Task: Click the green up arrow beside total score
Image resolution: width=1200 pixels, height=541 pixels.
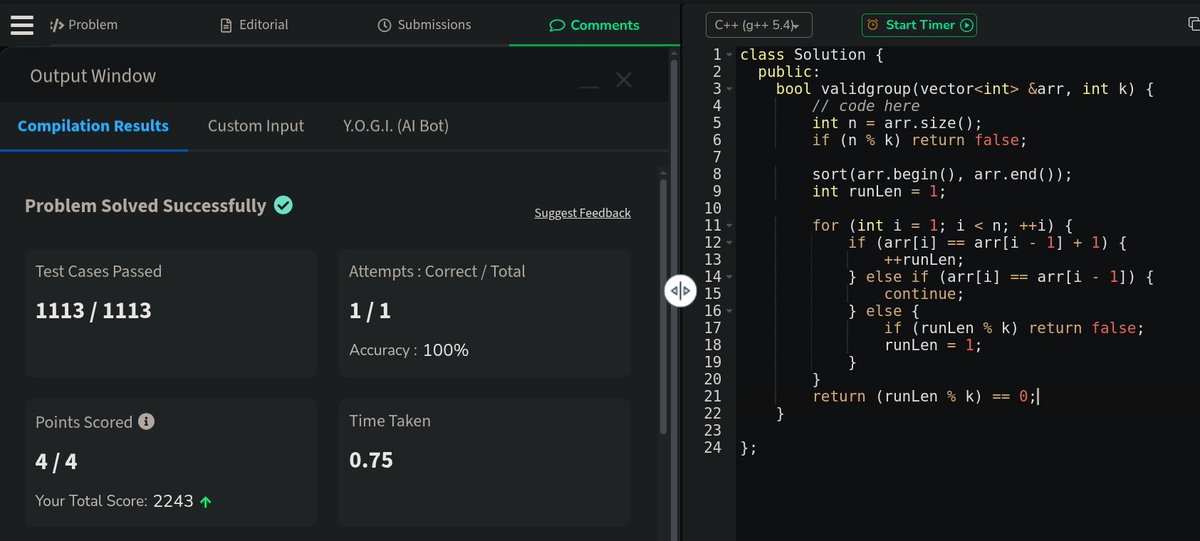Action: [206, 502]
